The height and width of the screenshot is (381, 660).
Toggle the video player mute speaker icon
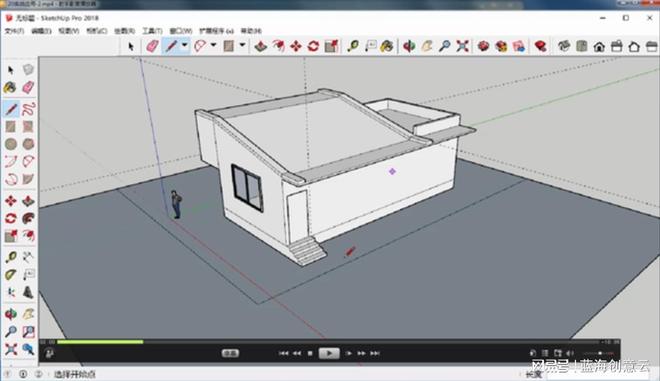570,353
